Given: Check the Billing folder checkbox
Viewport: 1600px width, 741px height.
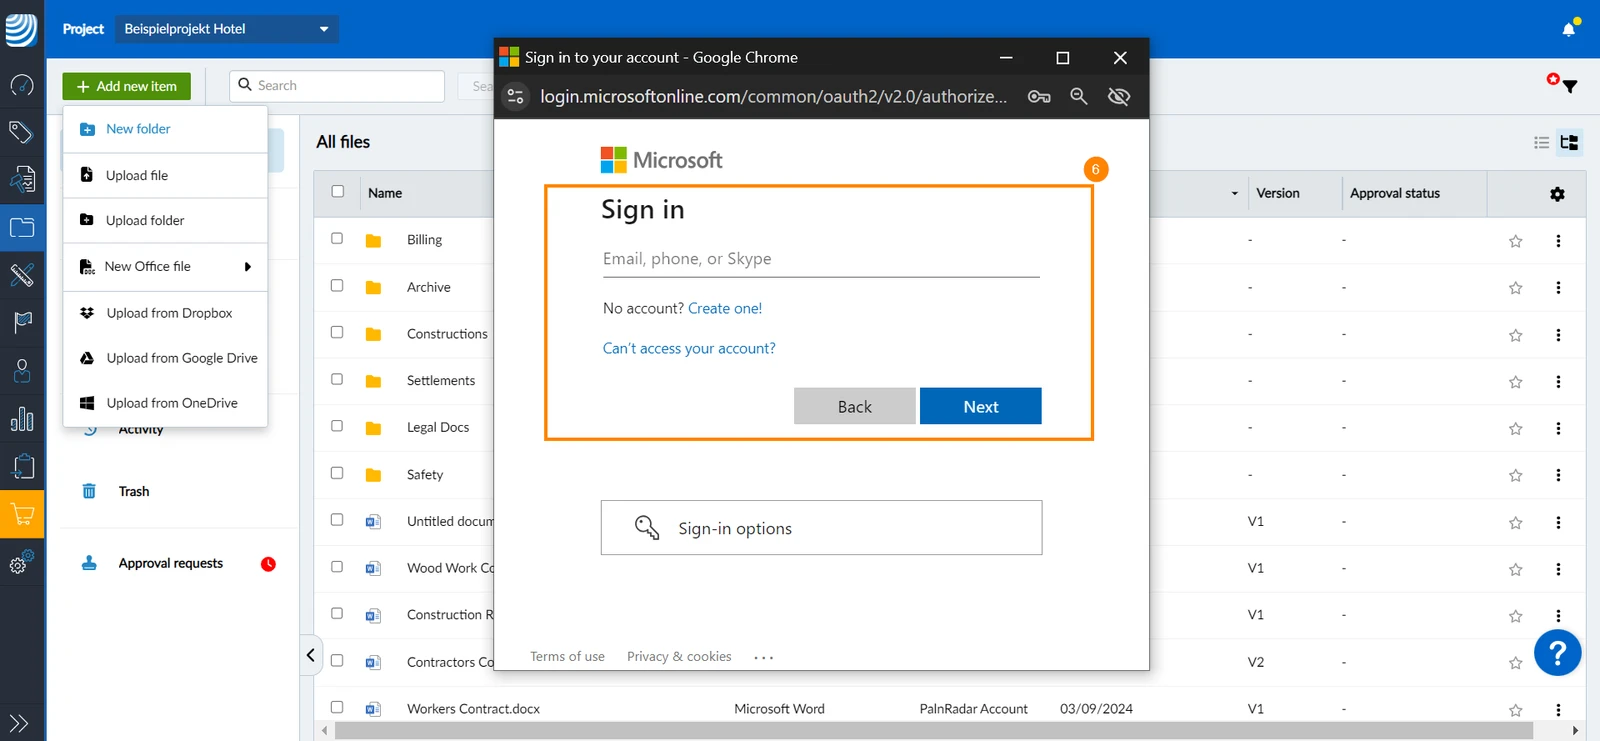Looking at the screenshot, I should coord(337,239).
